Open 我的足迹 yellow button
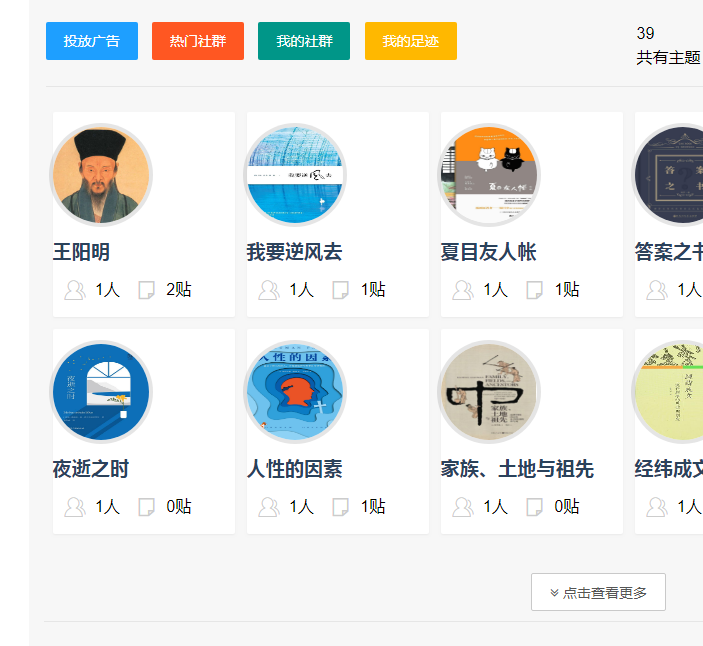This screenshot has height=646, width=703. click(x=410, y=41)
